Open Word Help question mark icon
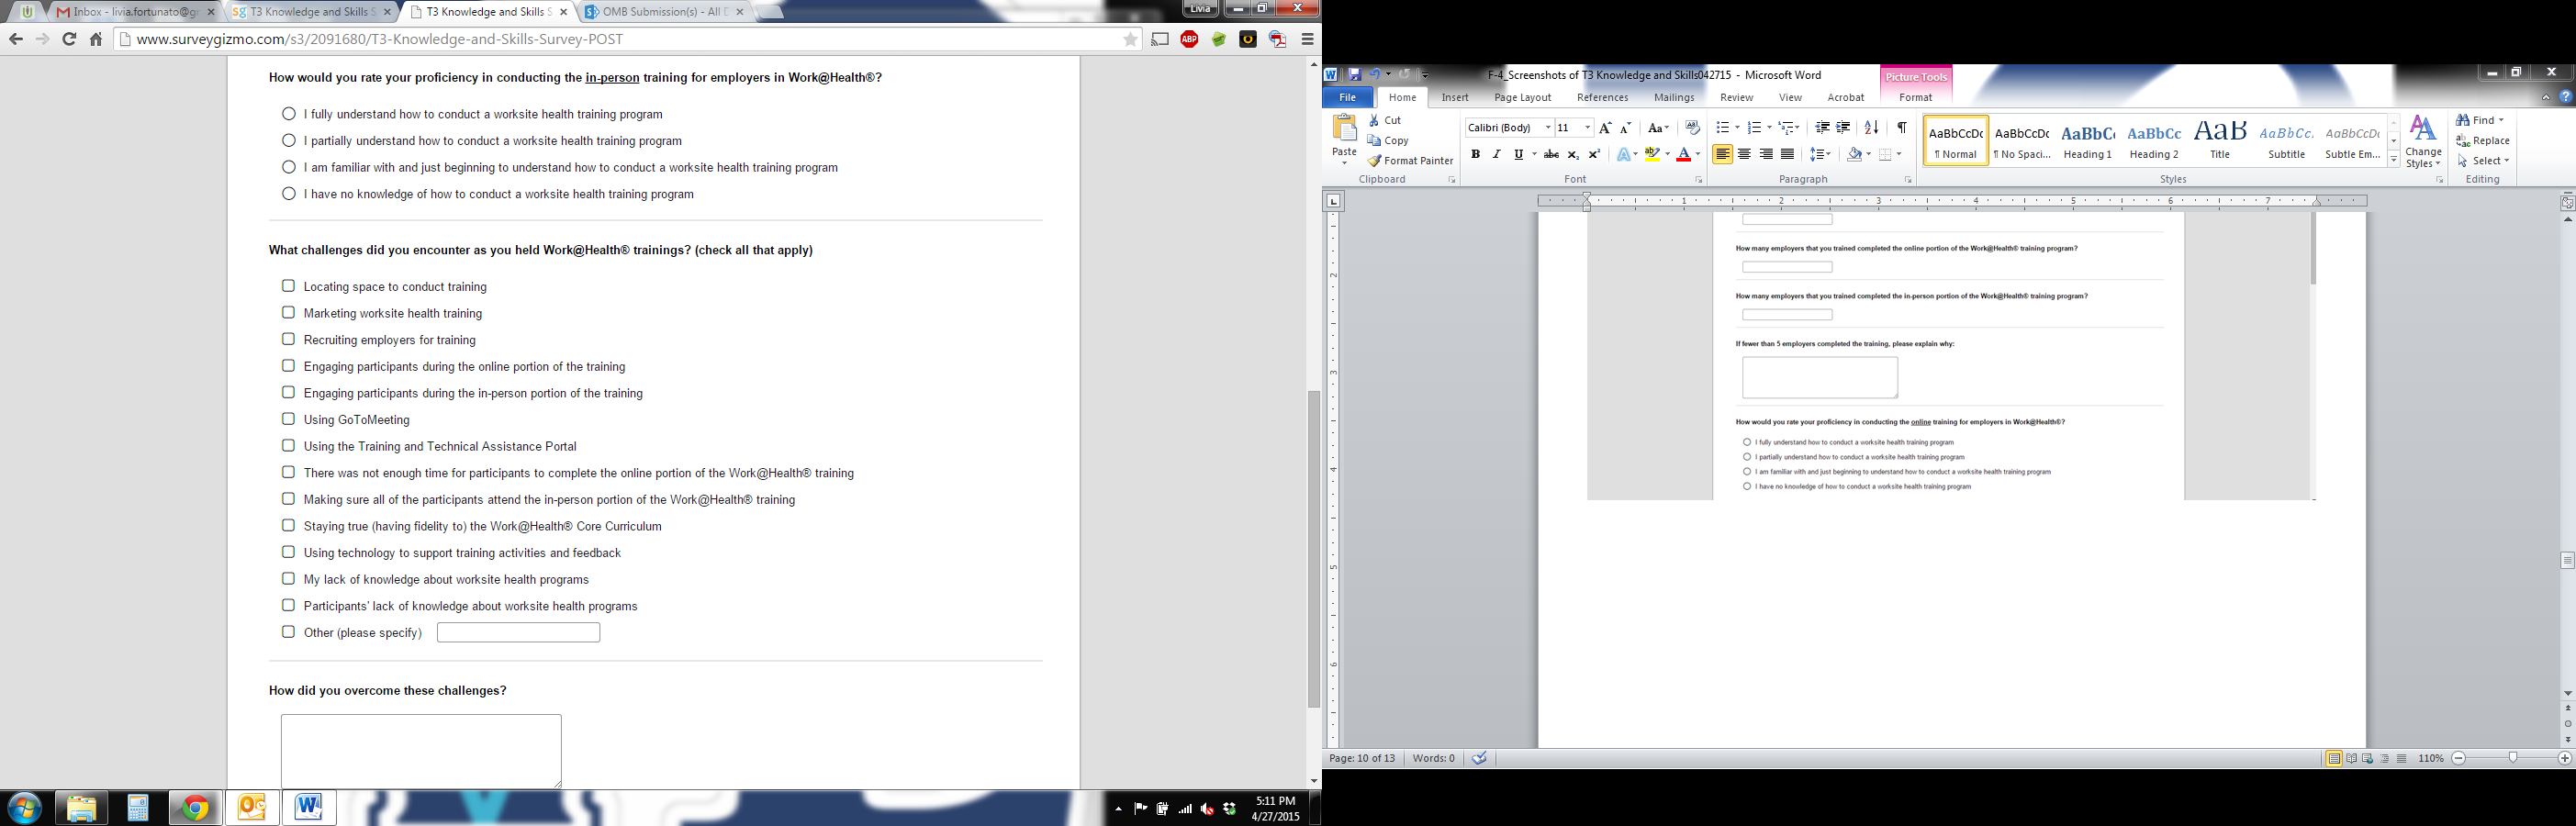Image resolution: width=2576 pixels, height=826 pixels. (x=2565, y=97)
